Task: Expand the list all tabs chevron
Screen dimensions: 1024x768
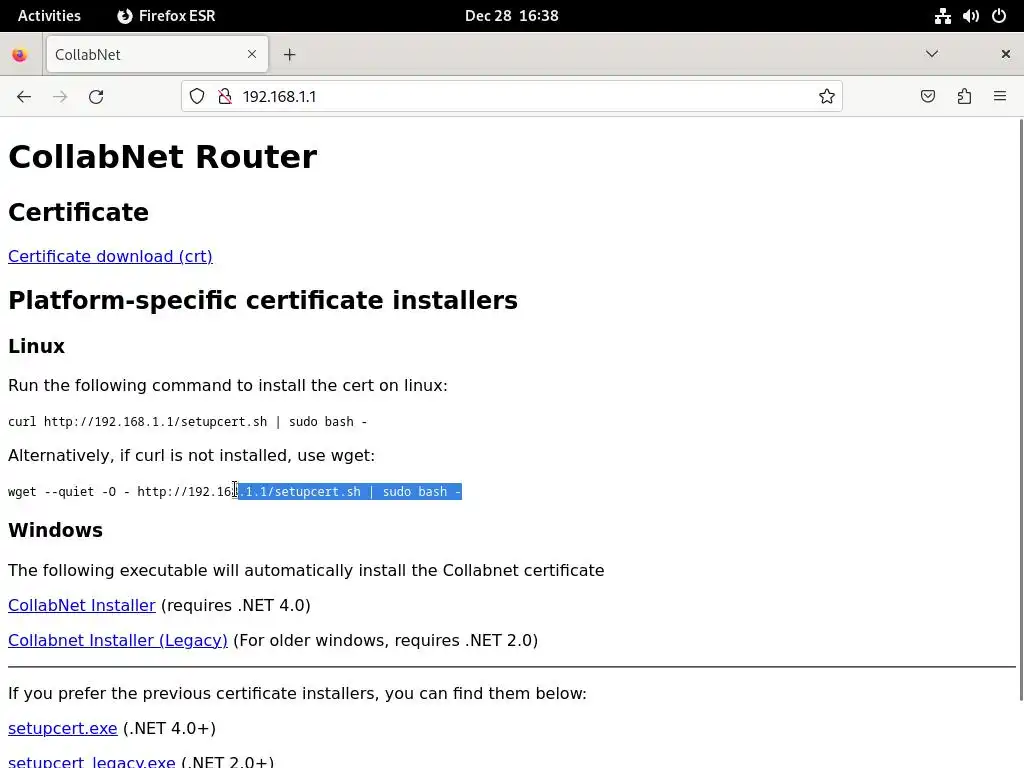Action: pyautogui.click(x=932, y=54)
